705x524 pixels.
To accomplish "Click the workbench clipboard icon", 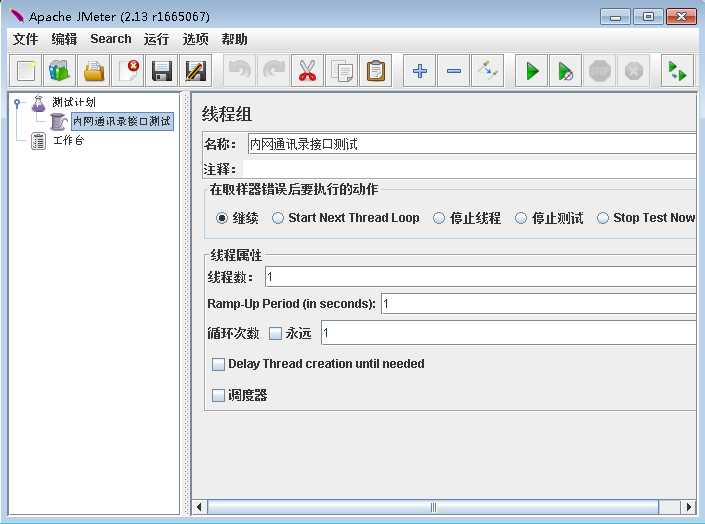I will pyautogui.click(x=39, y=141).
